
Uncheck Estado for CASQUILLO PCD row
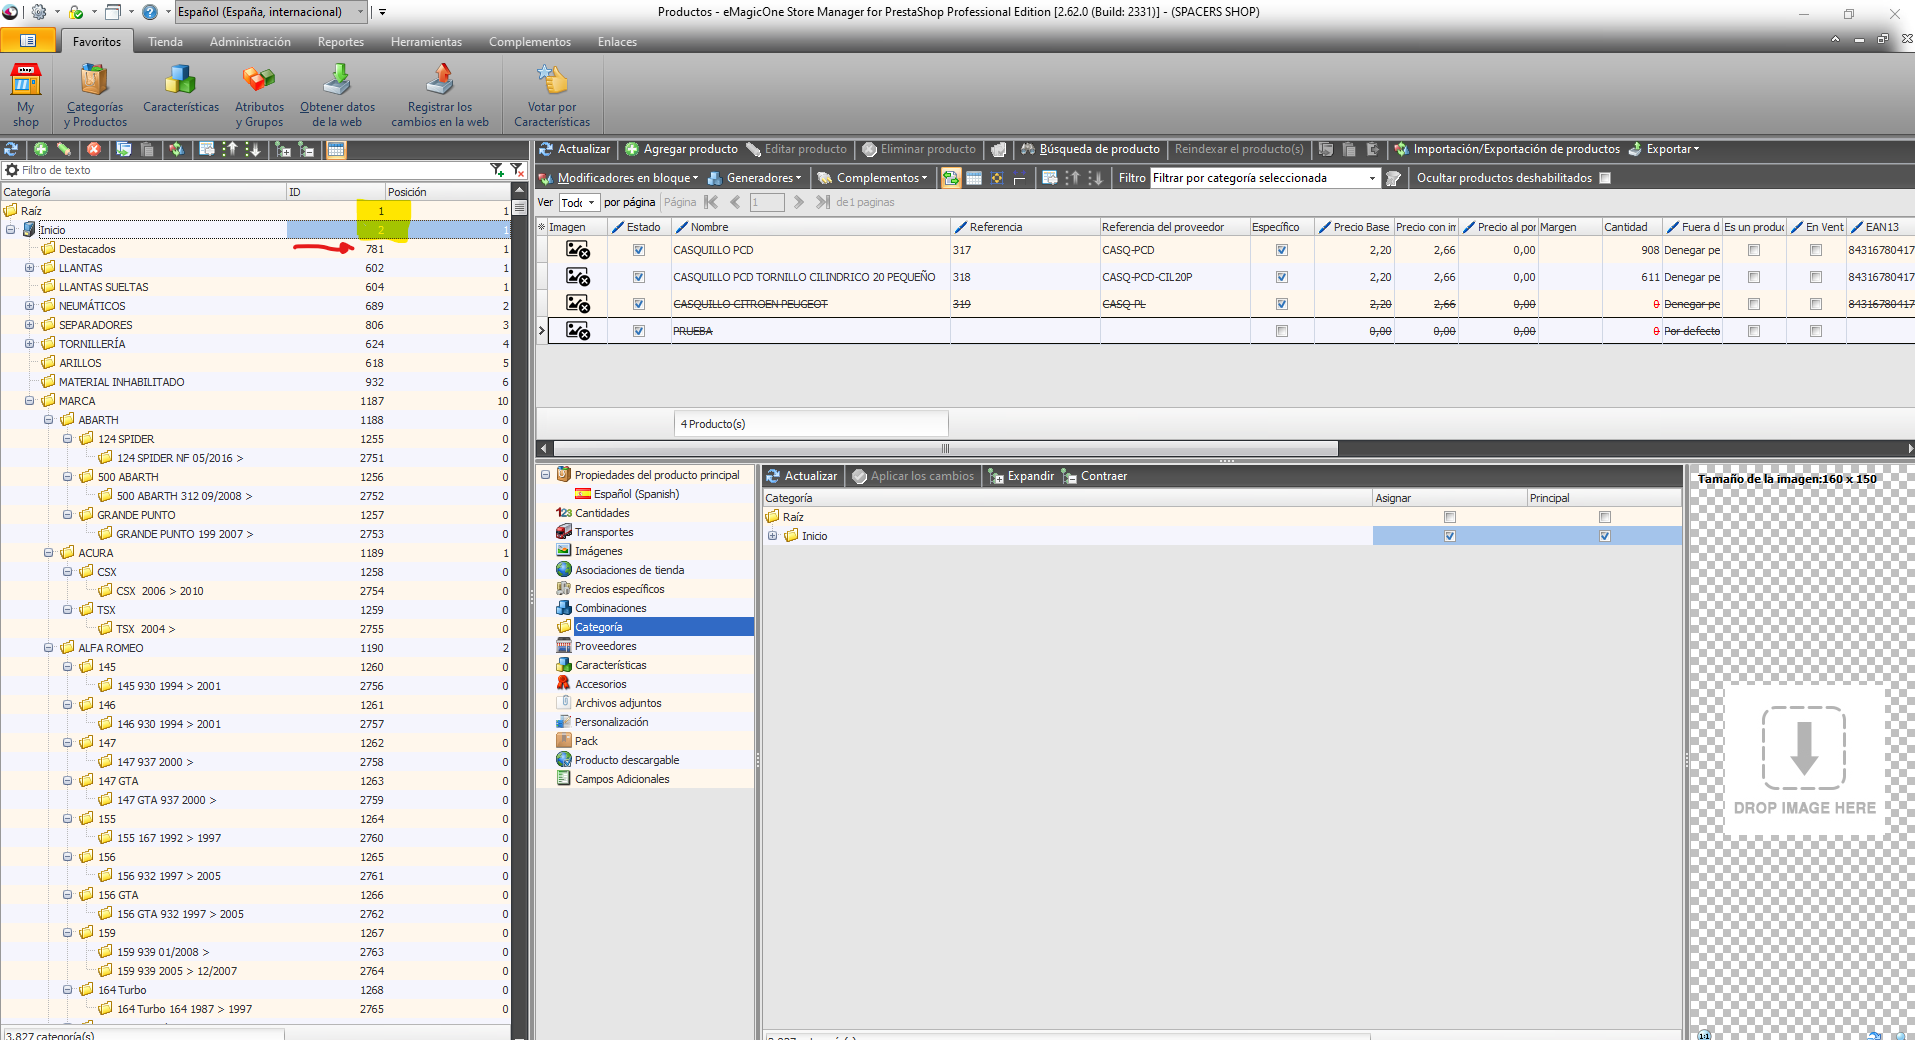tap(639, 250)
